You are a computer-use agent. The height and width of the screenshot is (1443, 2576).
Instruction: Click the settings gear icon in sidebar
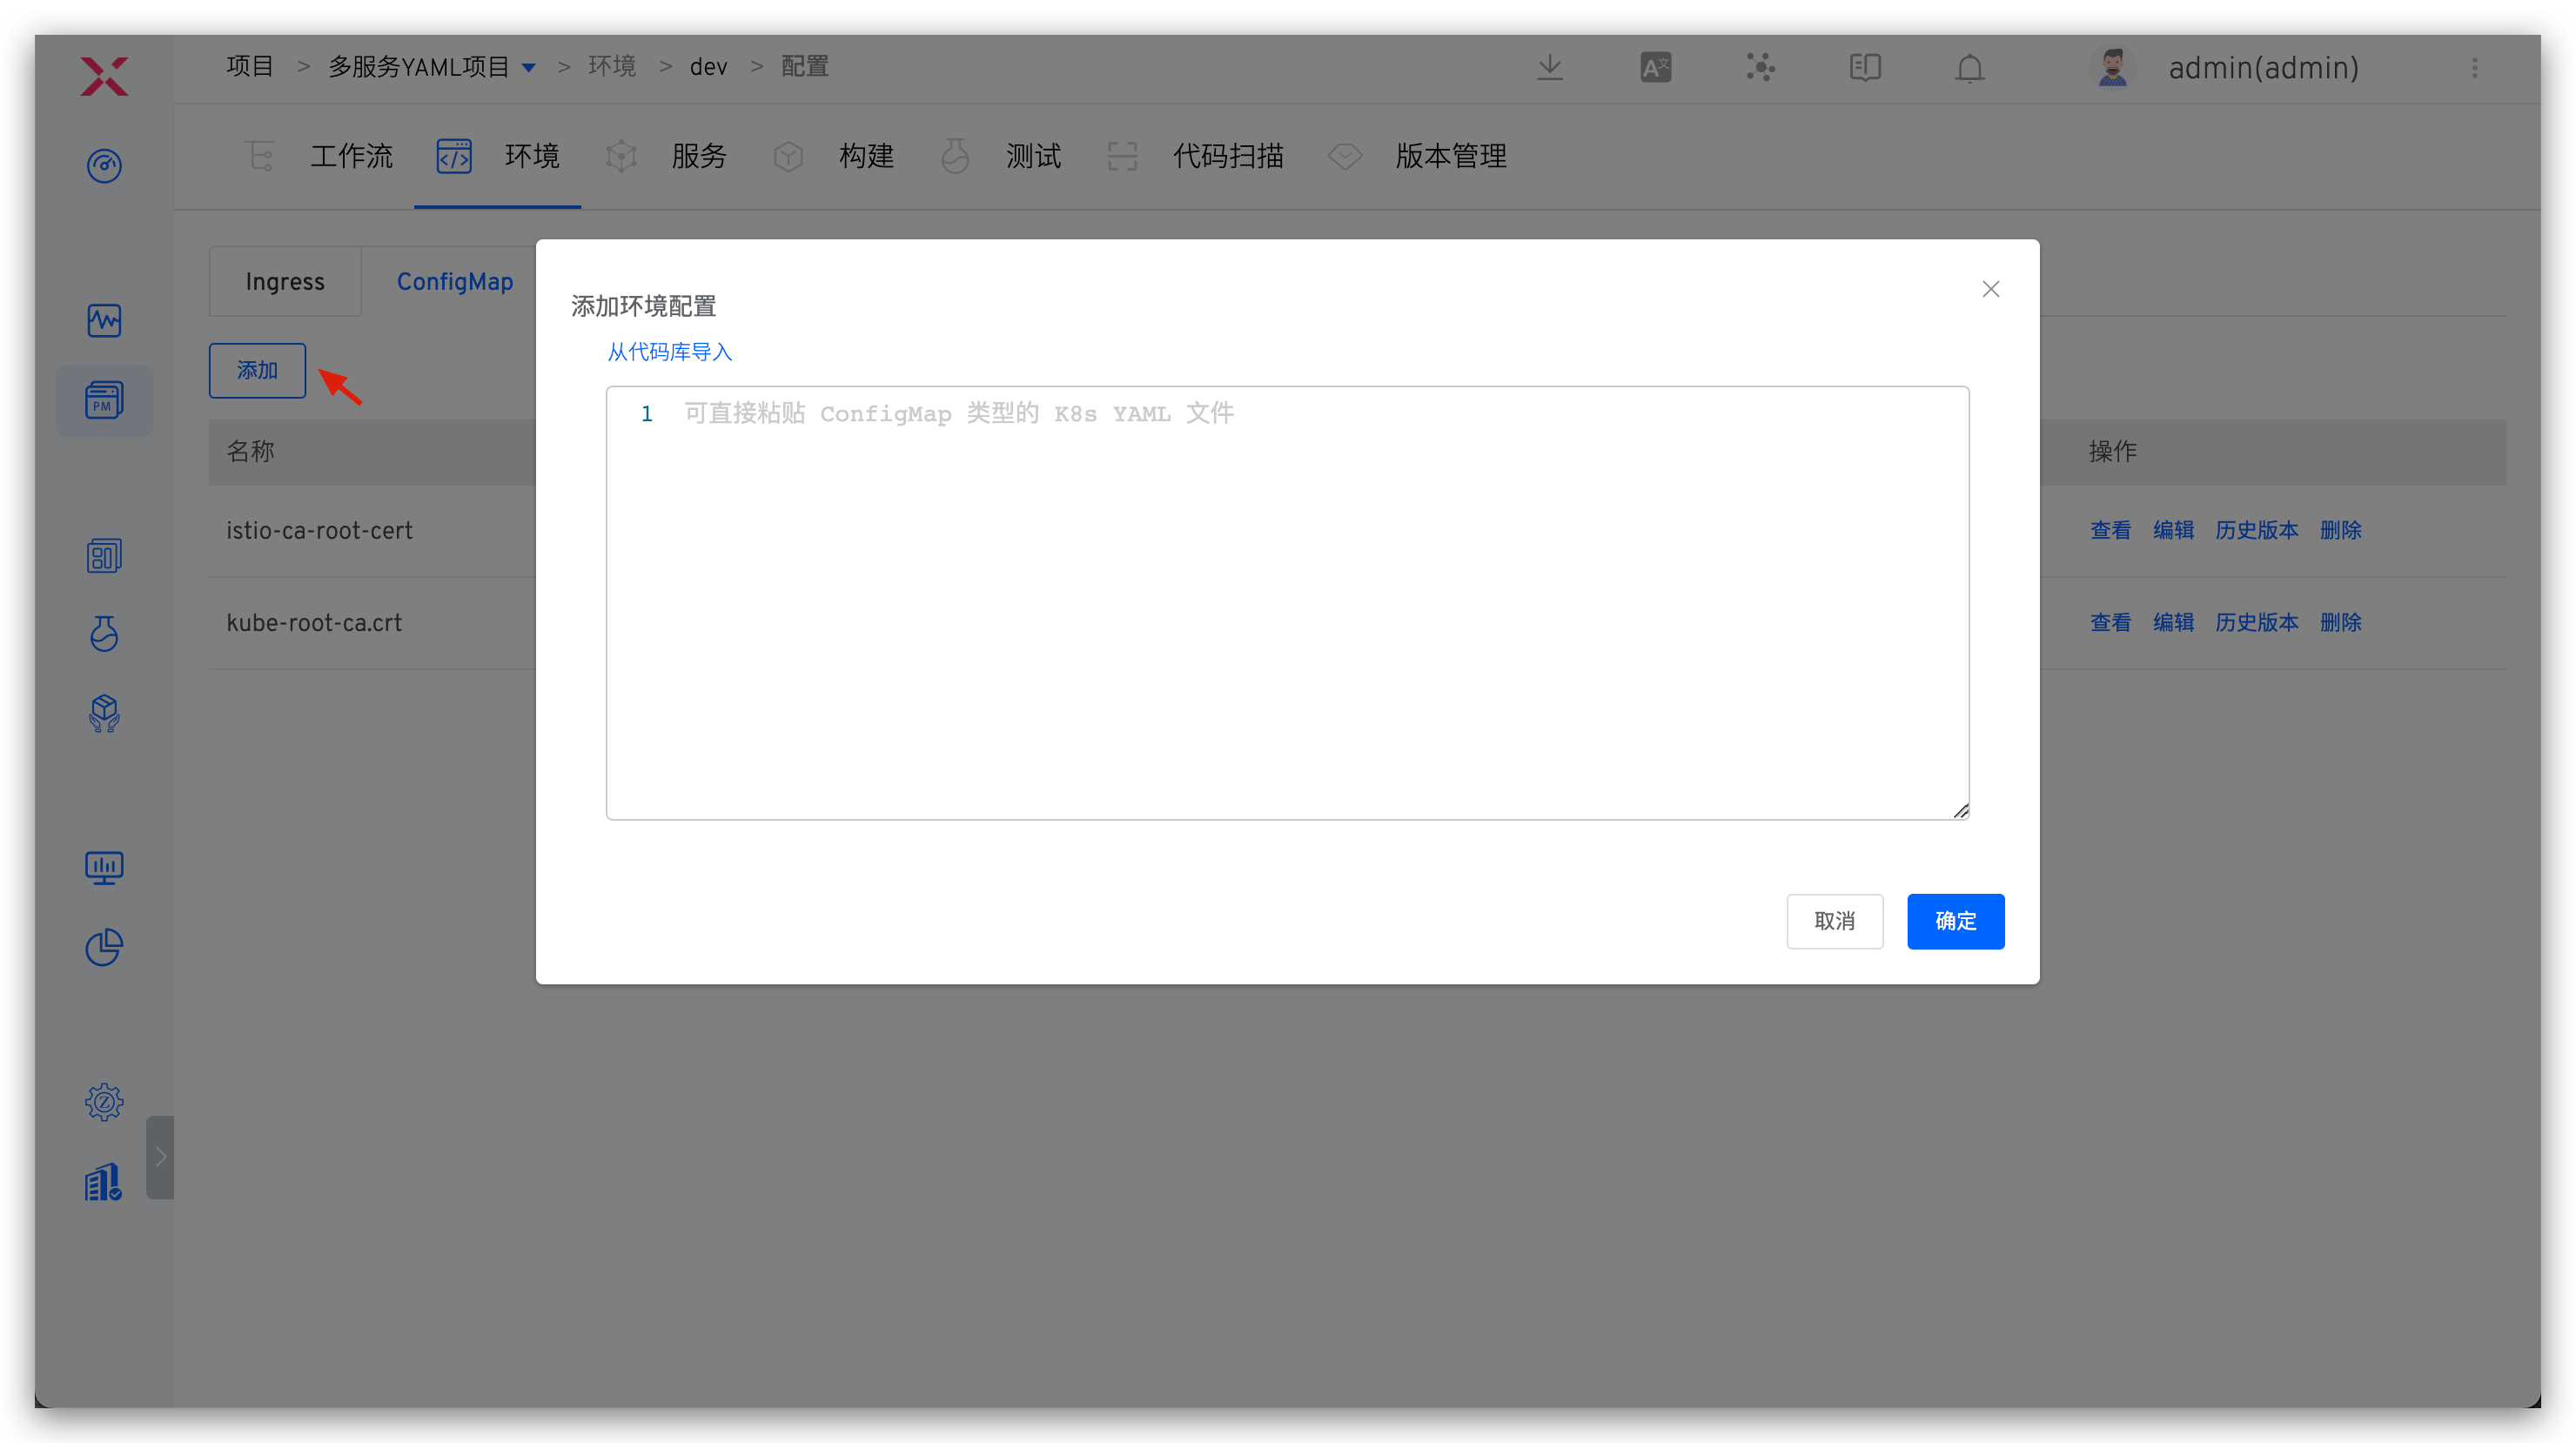[104, 1101]
